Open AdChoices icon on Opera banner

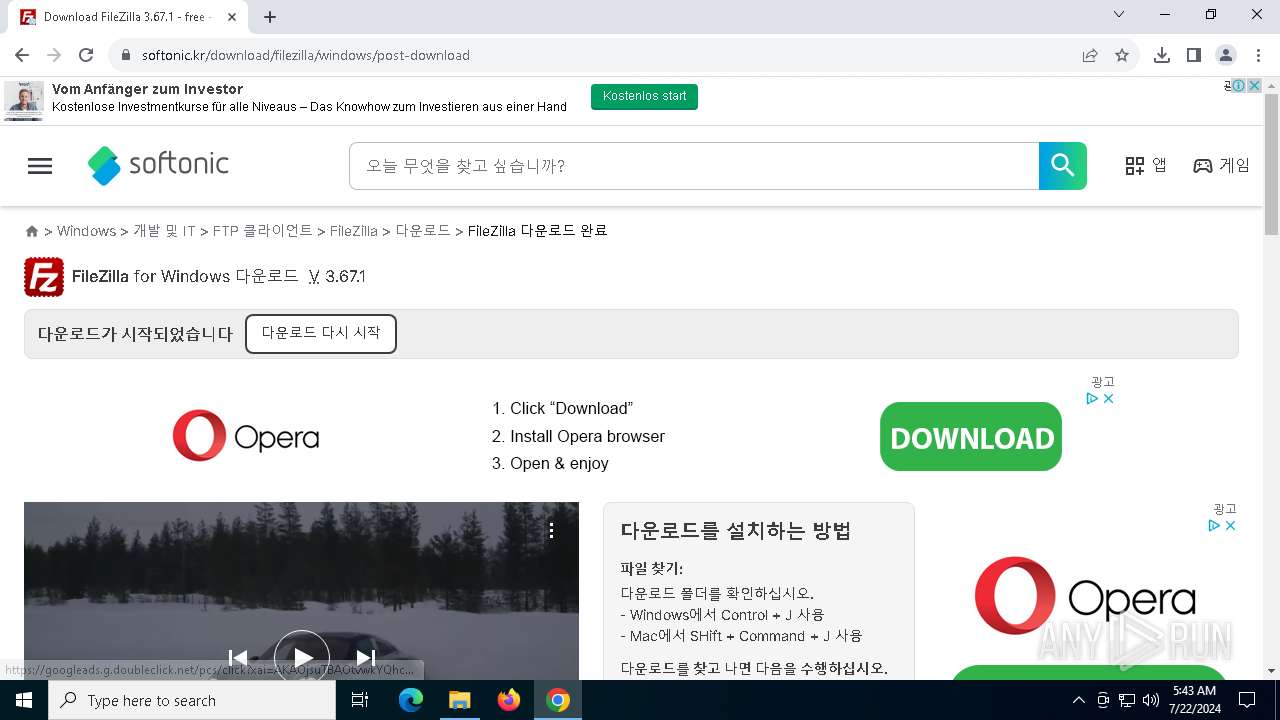1093,399
